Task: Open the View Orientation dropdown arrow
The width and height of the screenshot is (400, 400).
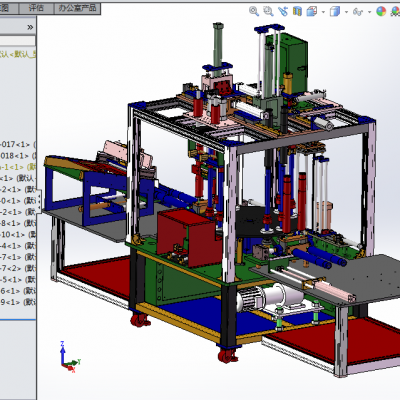Action: (x=323, y=12)
